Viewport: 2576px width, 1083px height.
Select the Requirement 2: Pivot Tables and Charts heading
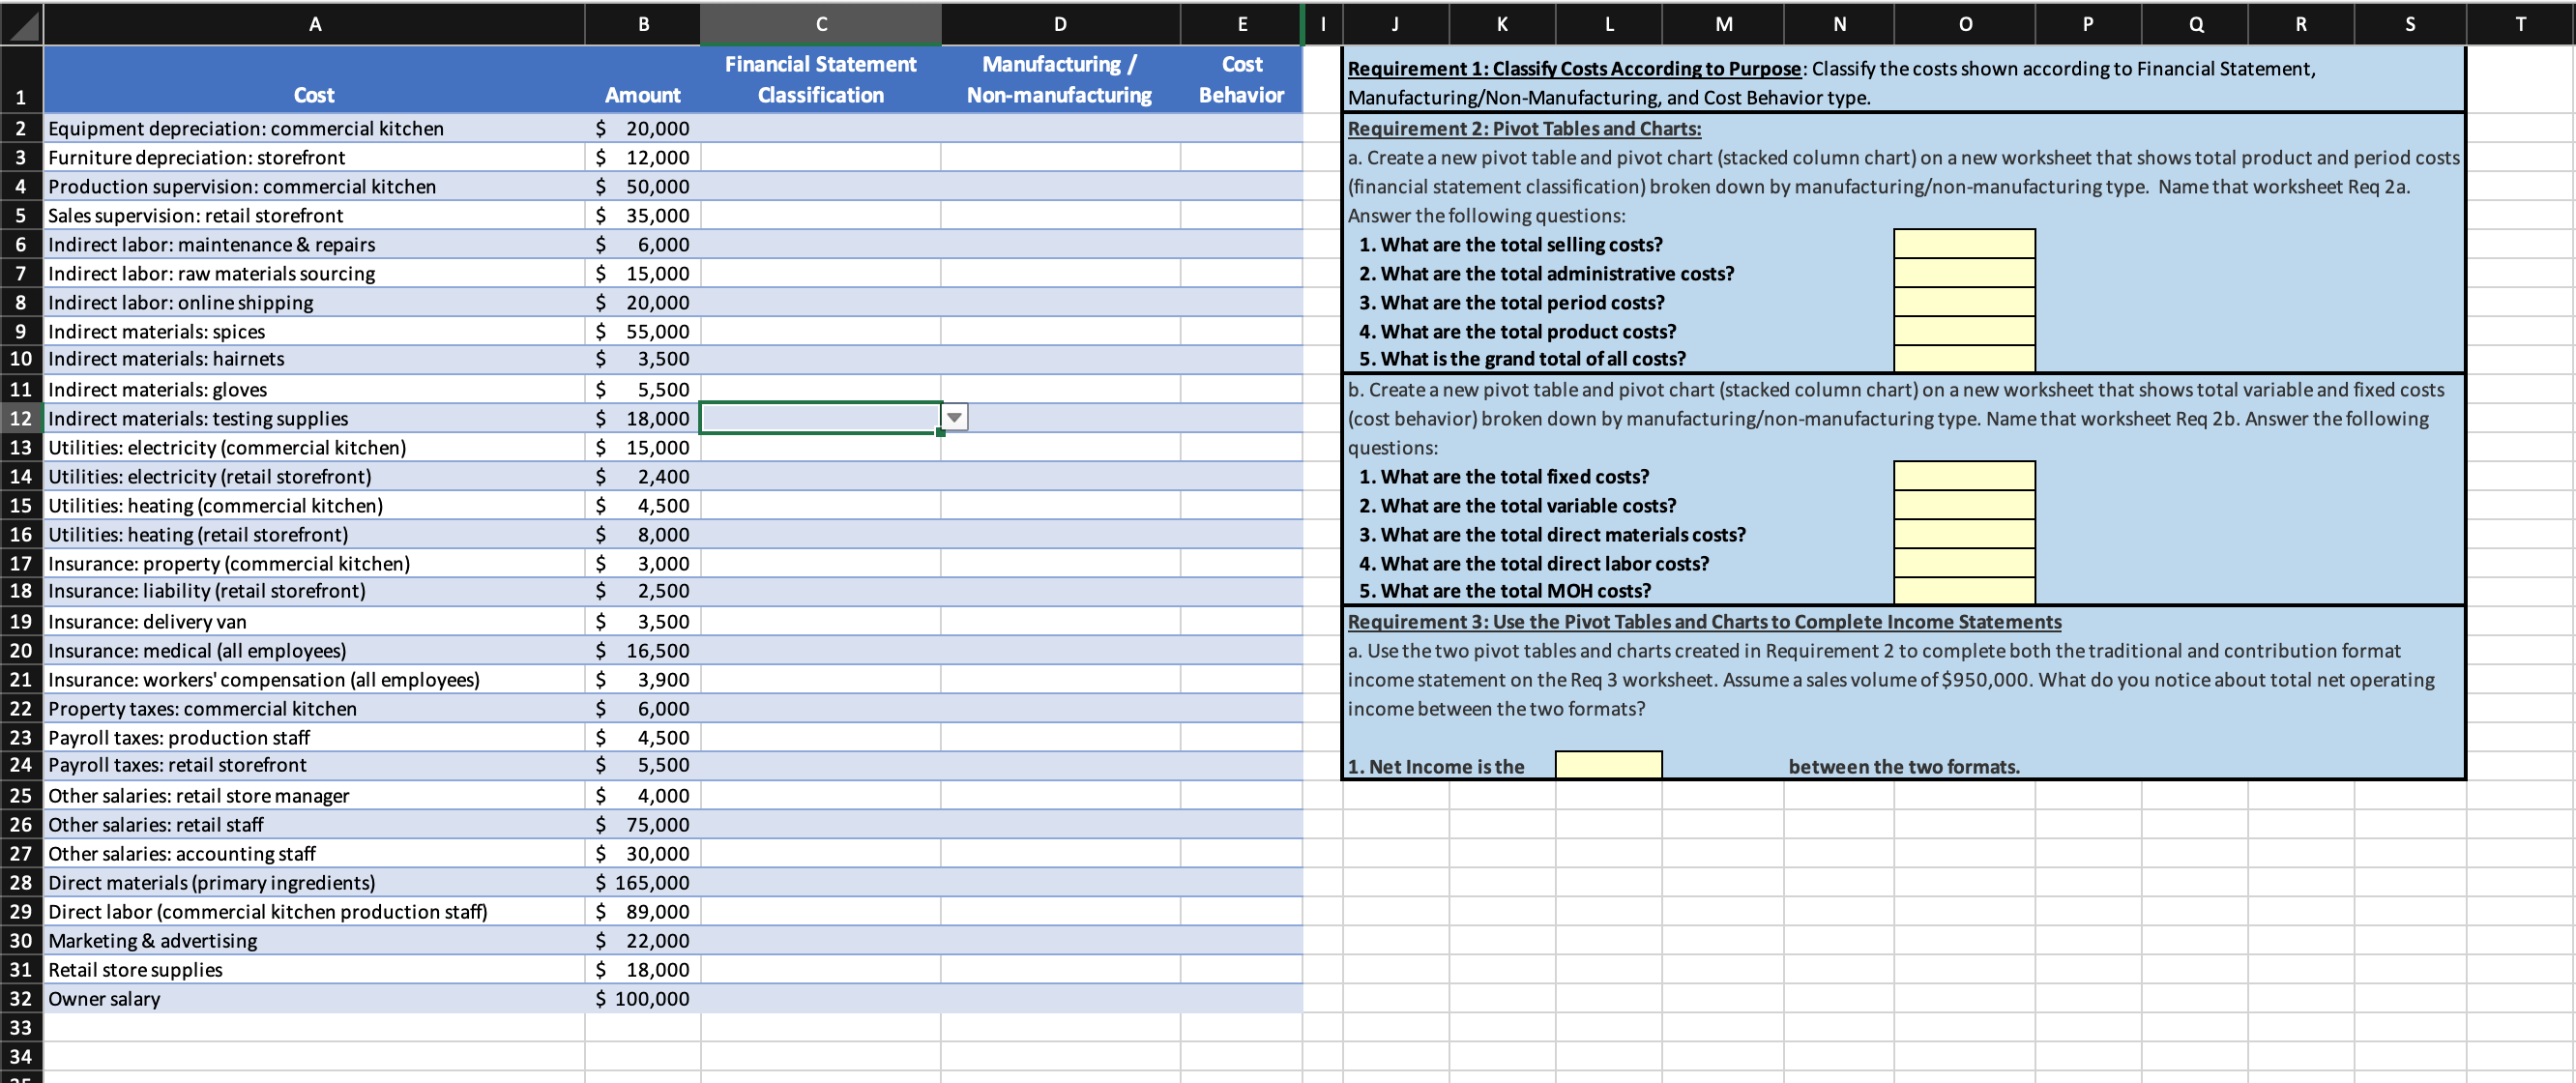[1523, 128]
